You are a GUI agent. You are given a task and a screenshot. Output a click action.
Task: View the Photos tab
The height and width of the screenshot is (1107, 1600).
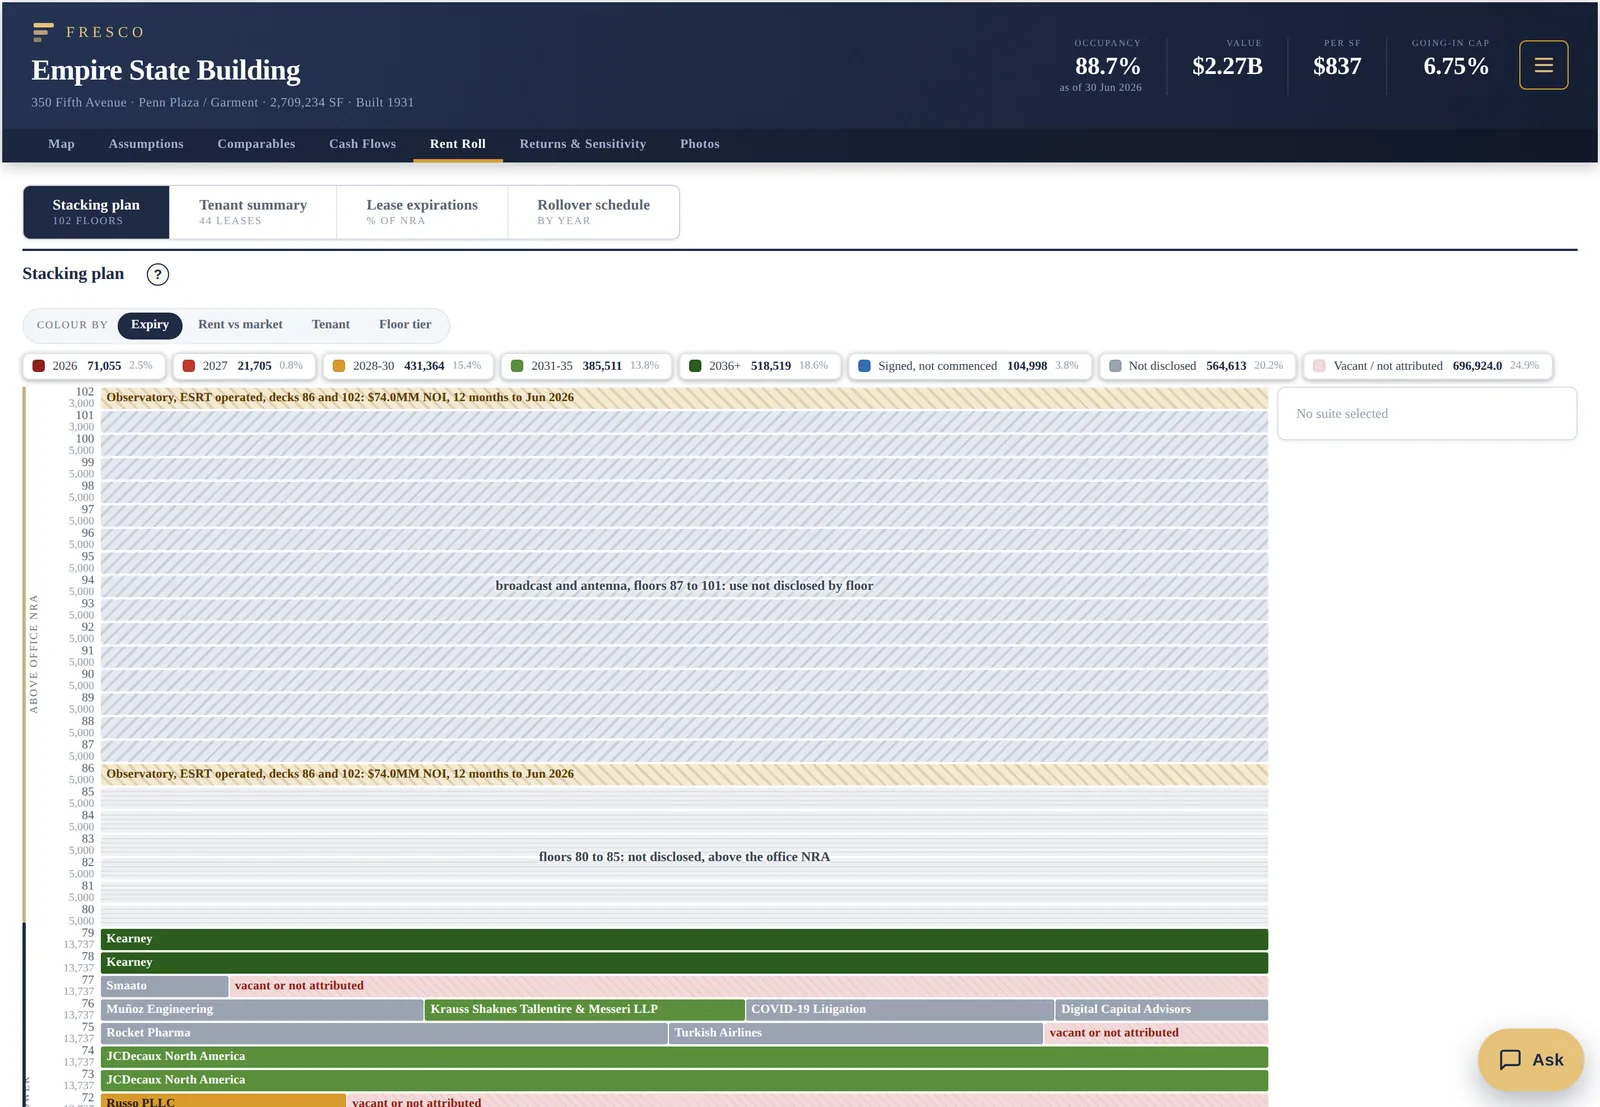tap(700, 144)
